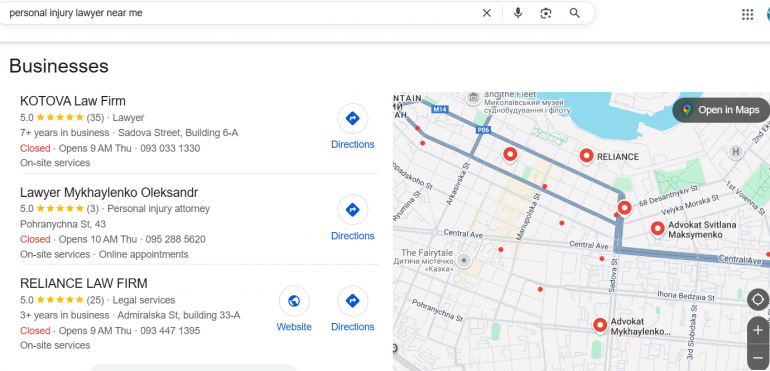Click the P06 road shield on the map
The width and height of the screenshot is (770, 371).
click(483, 130)
